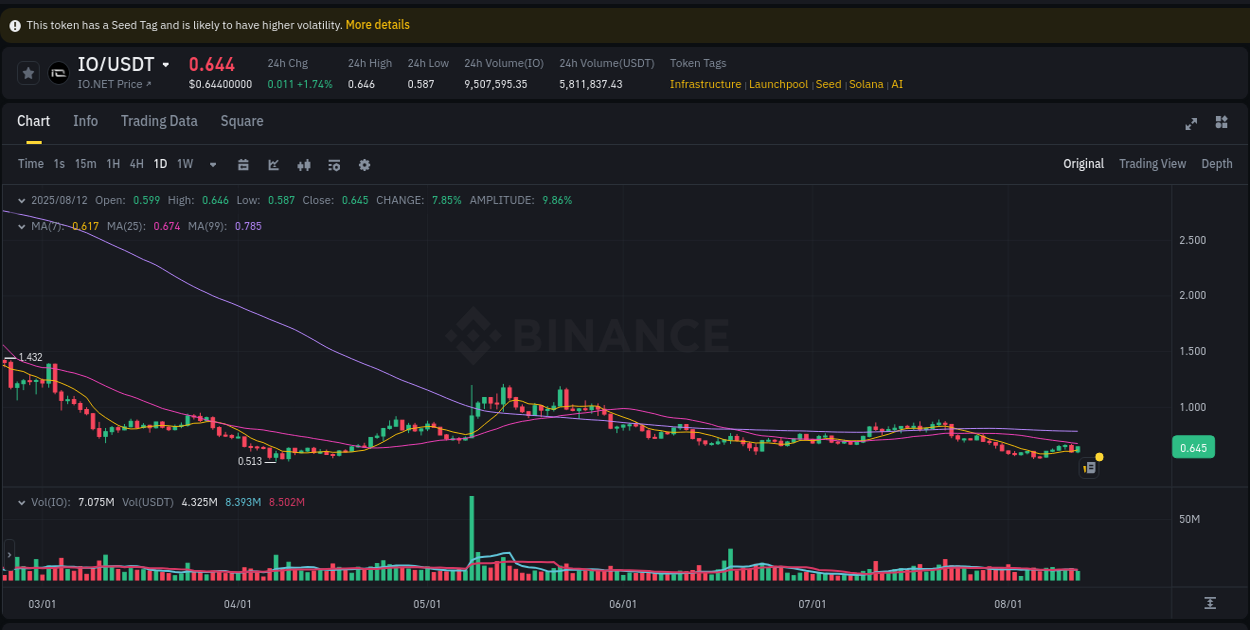Image resolution: width=1250 pixels, height=630 pixels.
Task: Switch to the Trading Data tab
Action: tap(159, 121)
